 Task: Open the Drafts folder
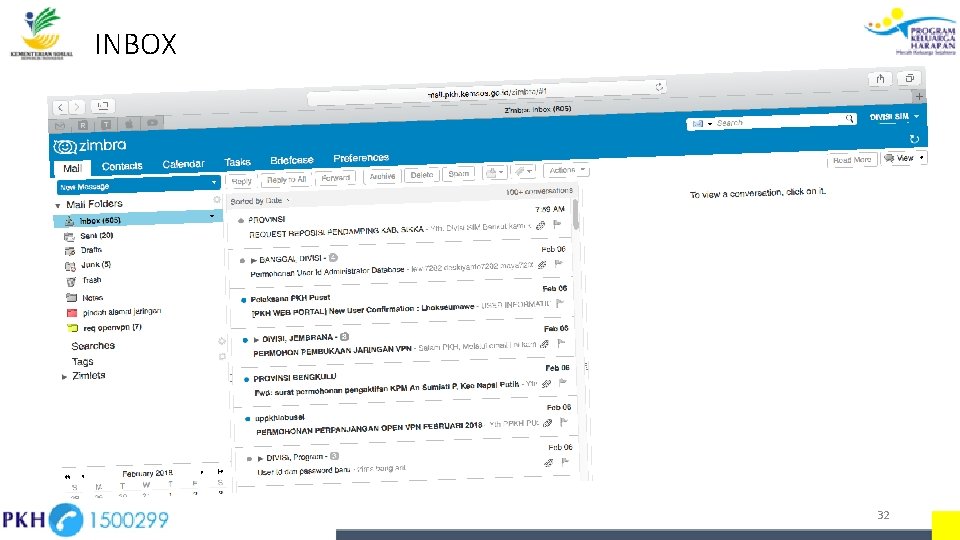91,250
